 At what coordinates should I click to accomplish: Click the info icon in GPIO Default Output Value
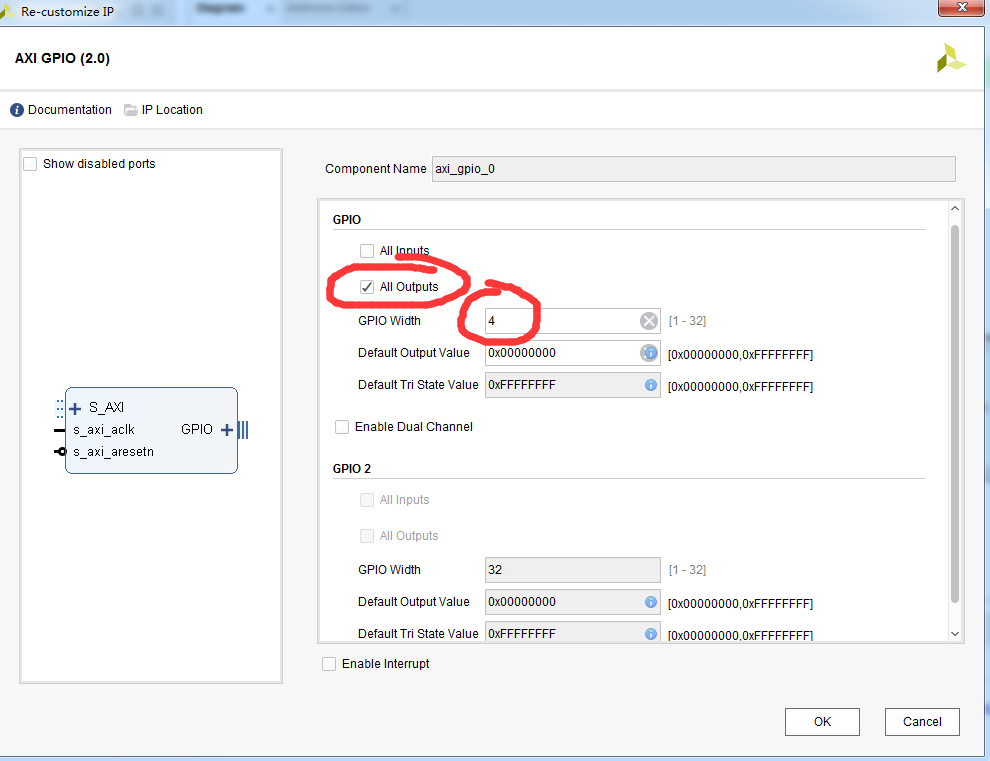[649, 353]
